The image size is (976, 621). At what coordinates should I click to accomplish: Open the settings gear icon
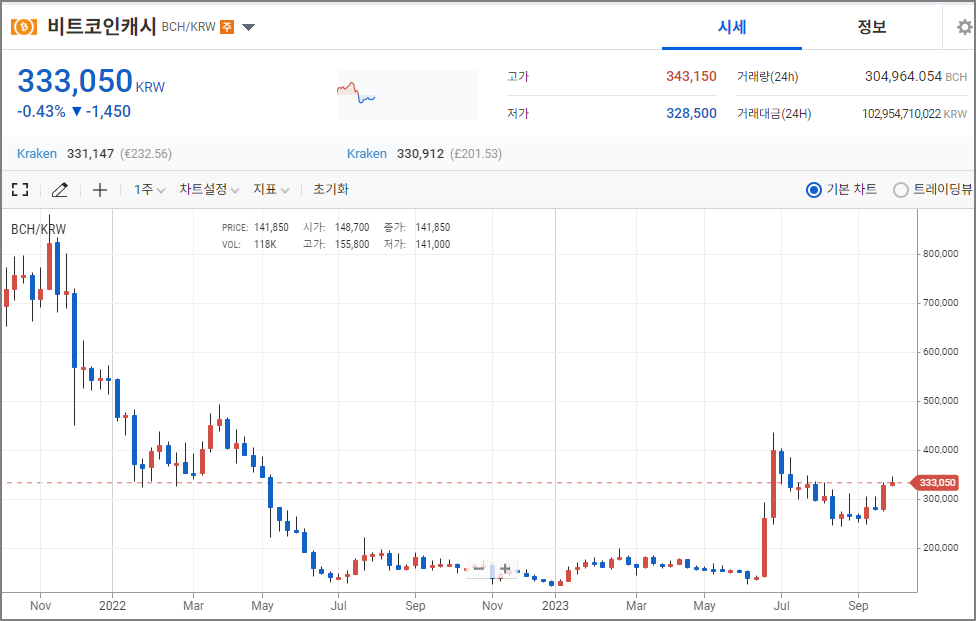point(964,27)
